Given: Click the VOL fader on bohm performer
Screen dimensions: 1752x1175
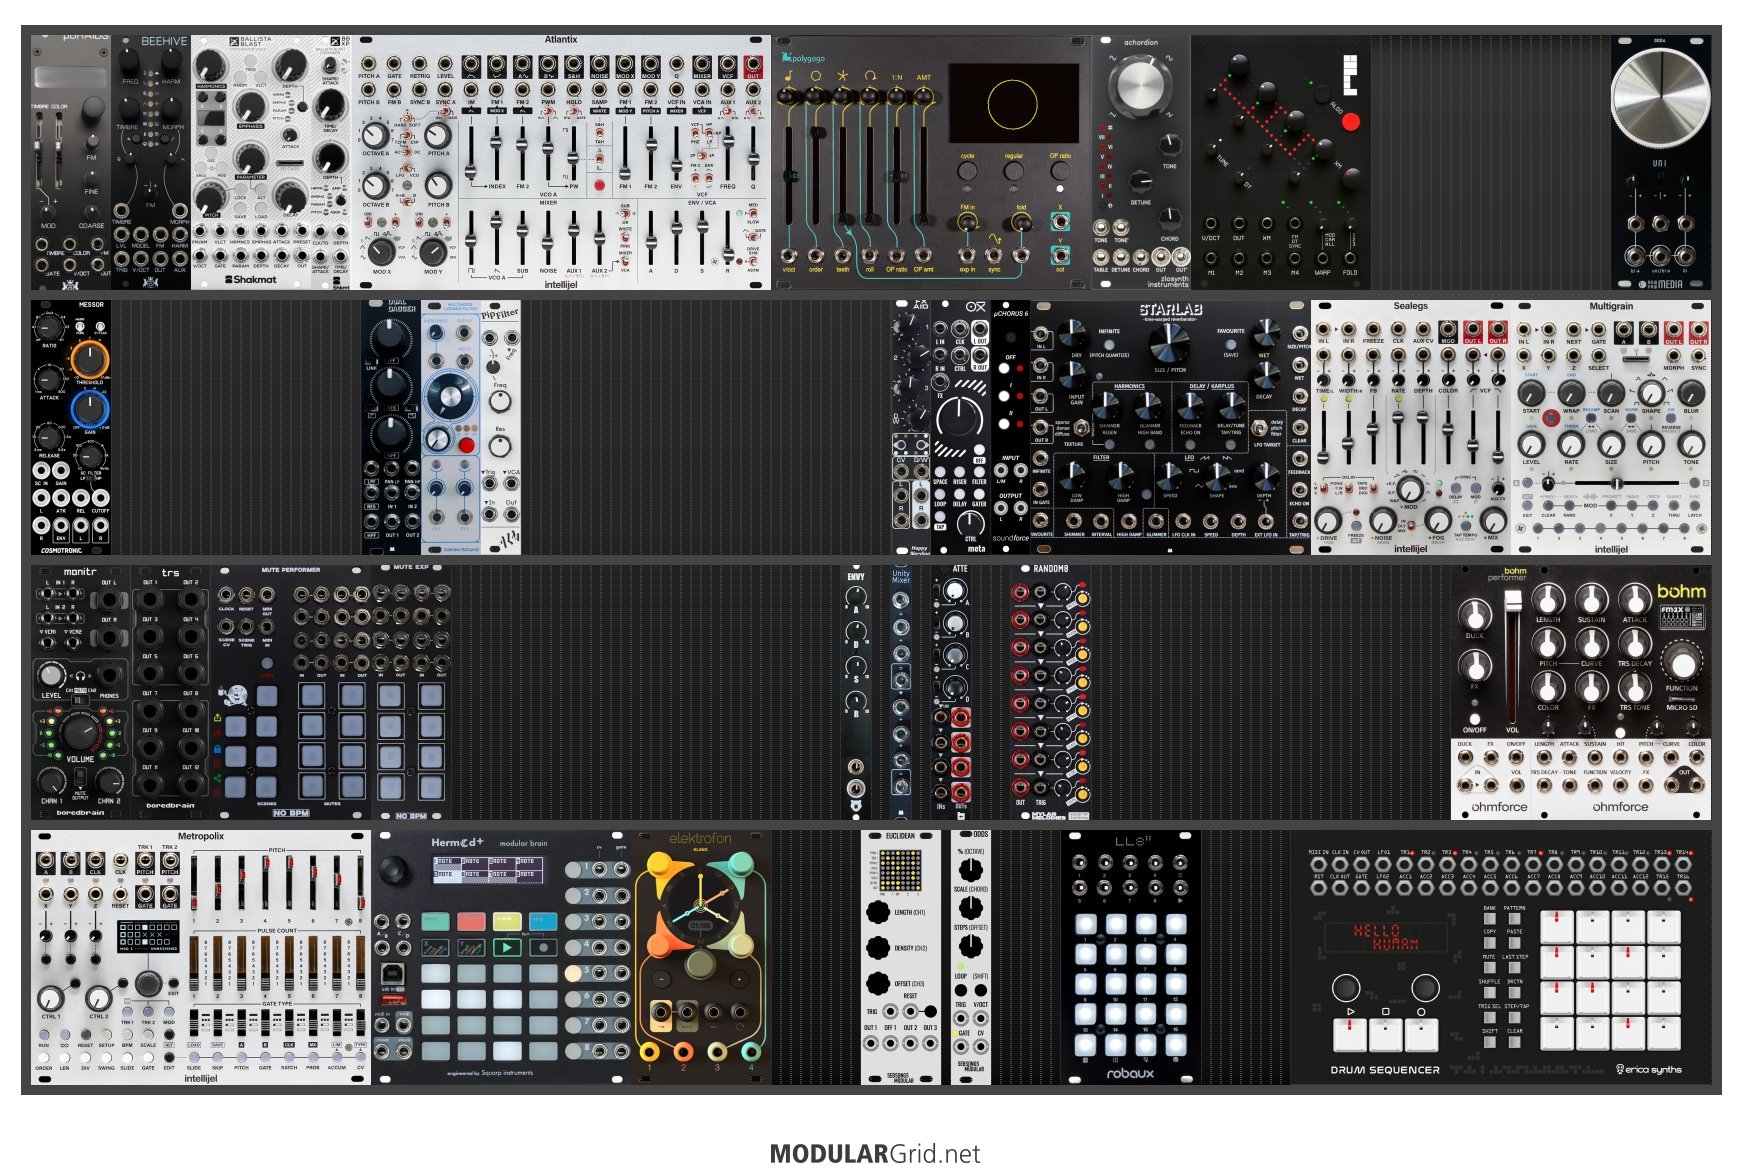Looking at the screenshot, I should [x=1513, y=655].
